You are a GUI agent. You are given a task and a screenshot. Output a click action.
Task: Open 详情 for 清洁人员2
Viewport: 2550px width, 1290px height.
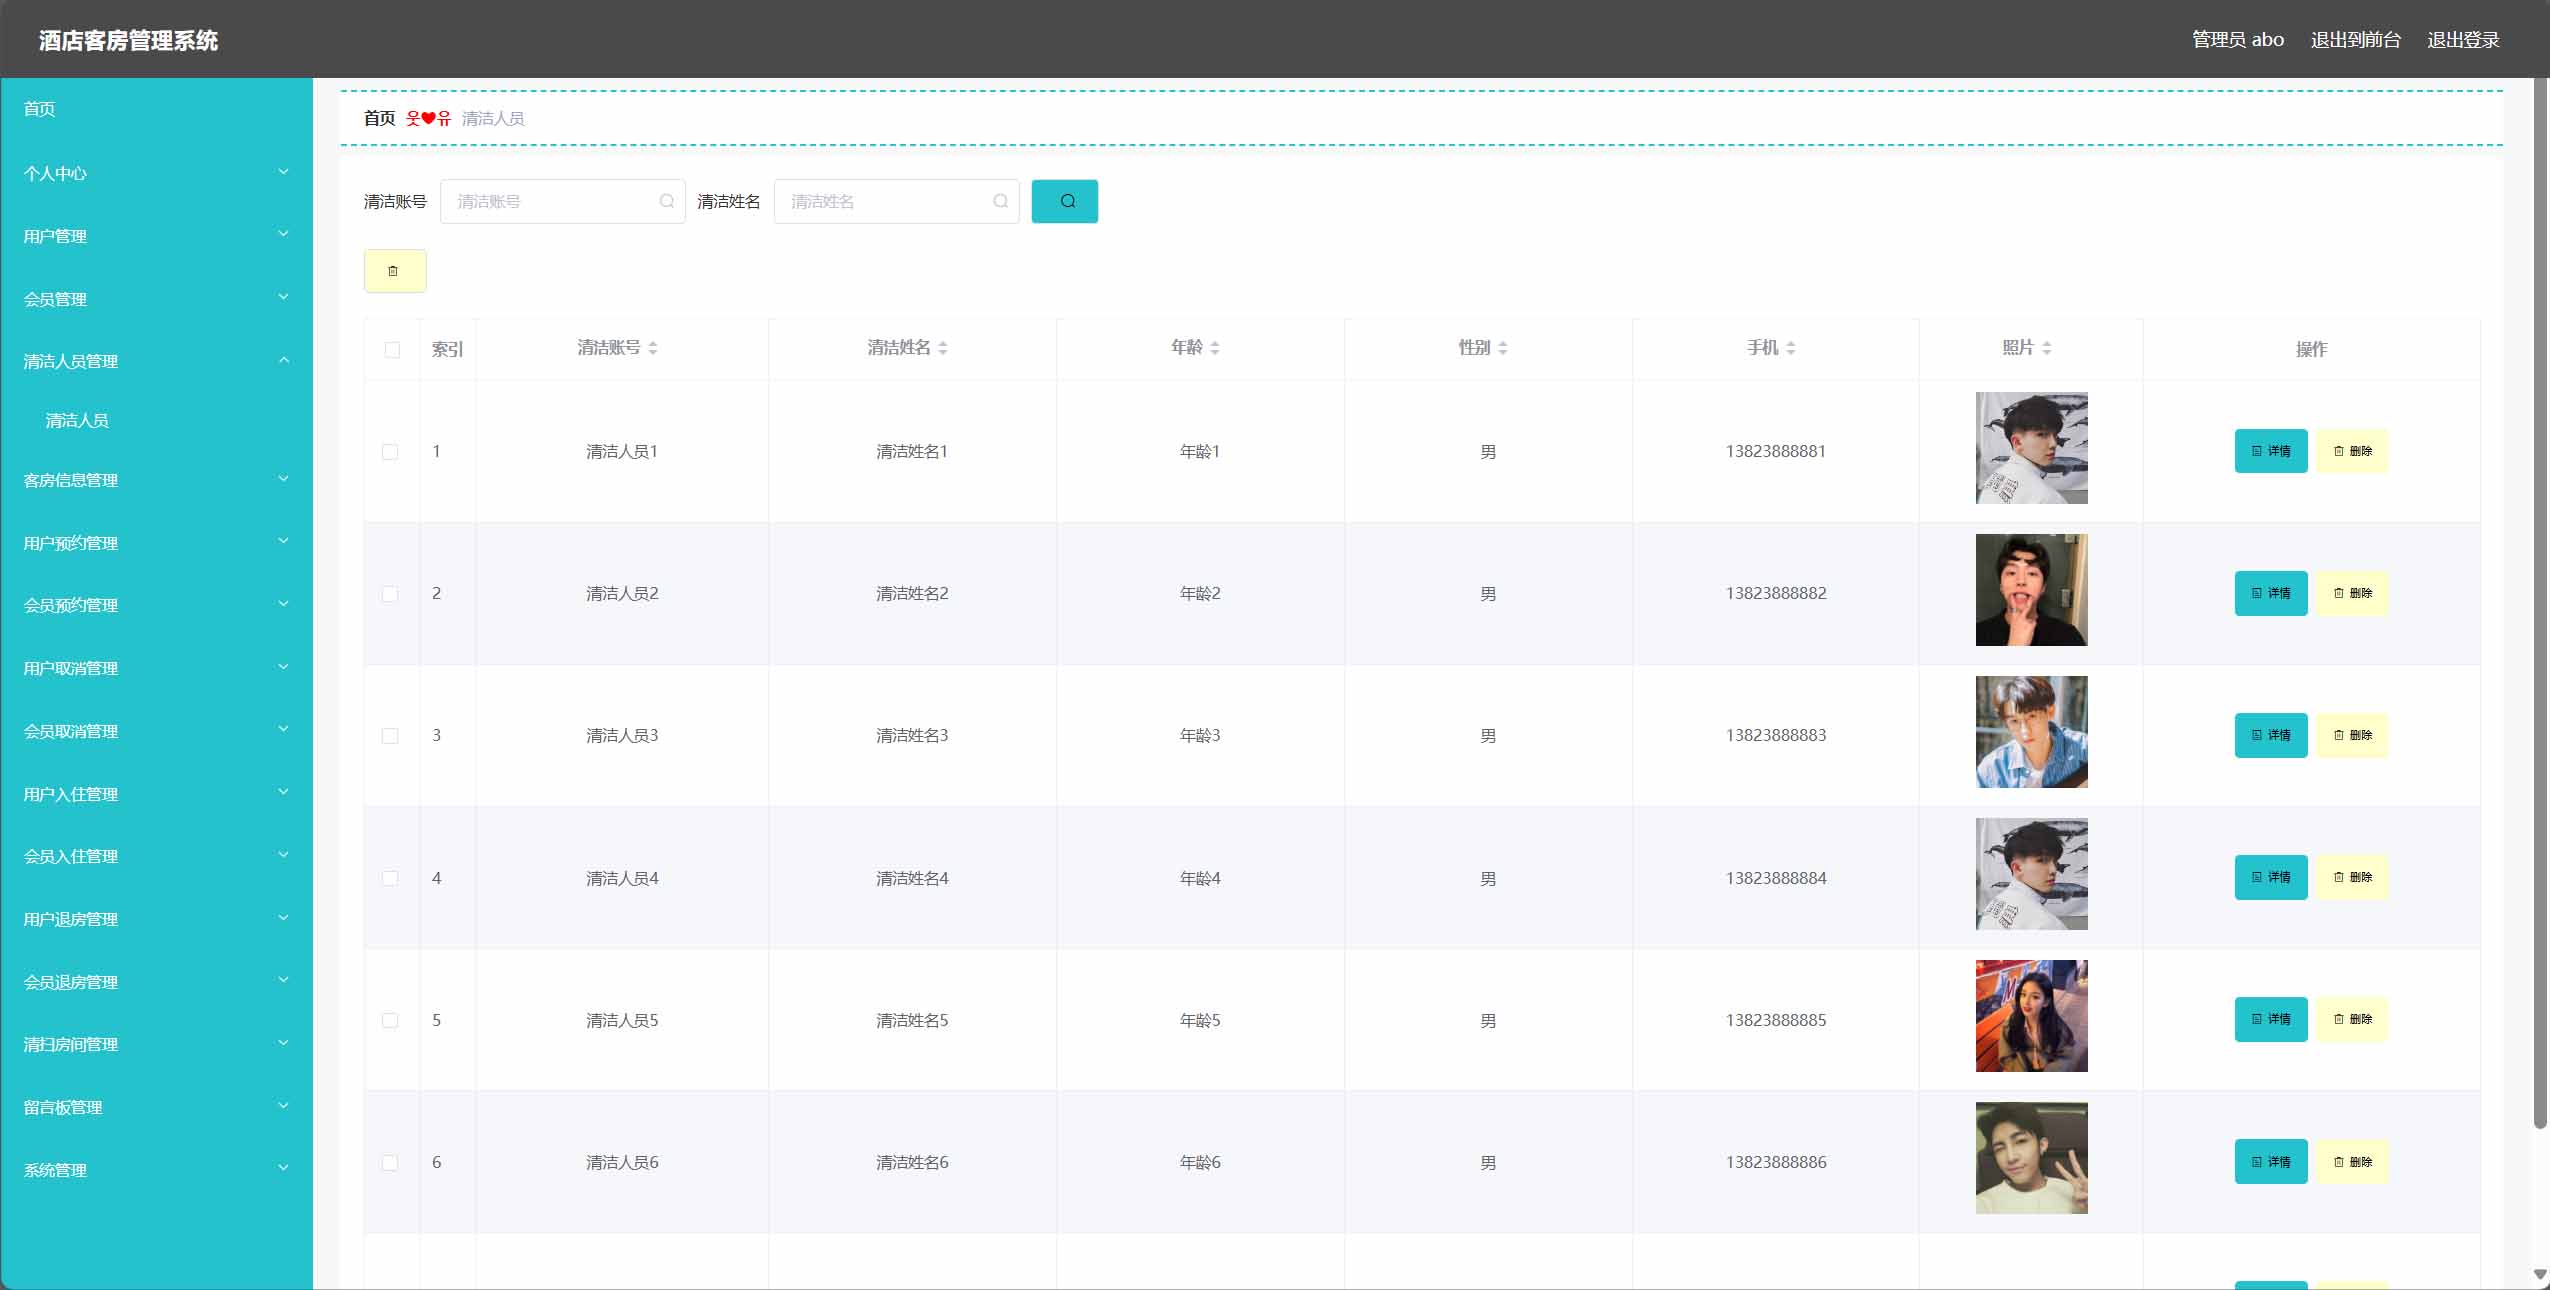click(x=2271, y=593)
